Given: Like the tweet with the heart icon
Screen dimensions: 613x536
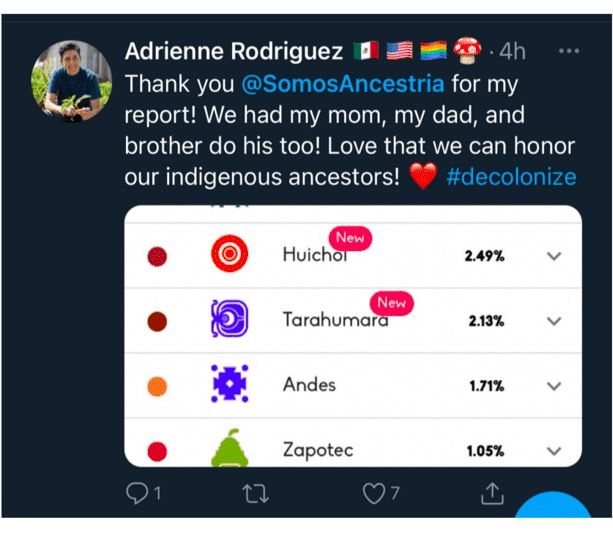Looking at the screenshot, I should tap(374, 493).
